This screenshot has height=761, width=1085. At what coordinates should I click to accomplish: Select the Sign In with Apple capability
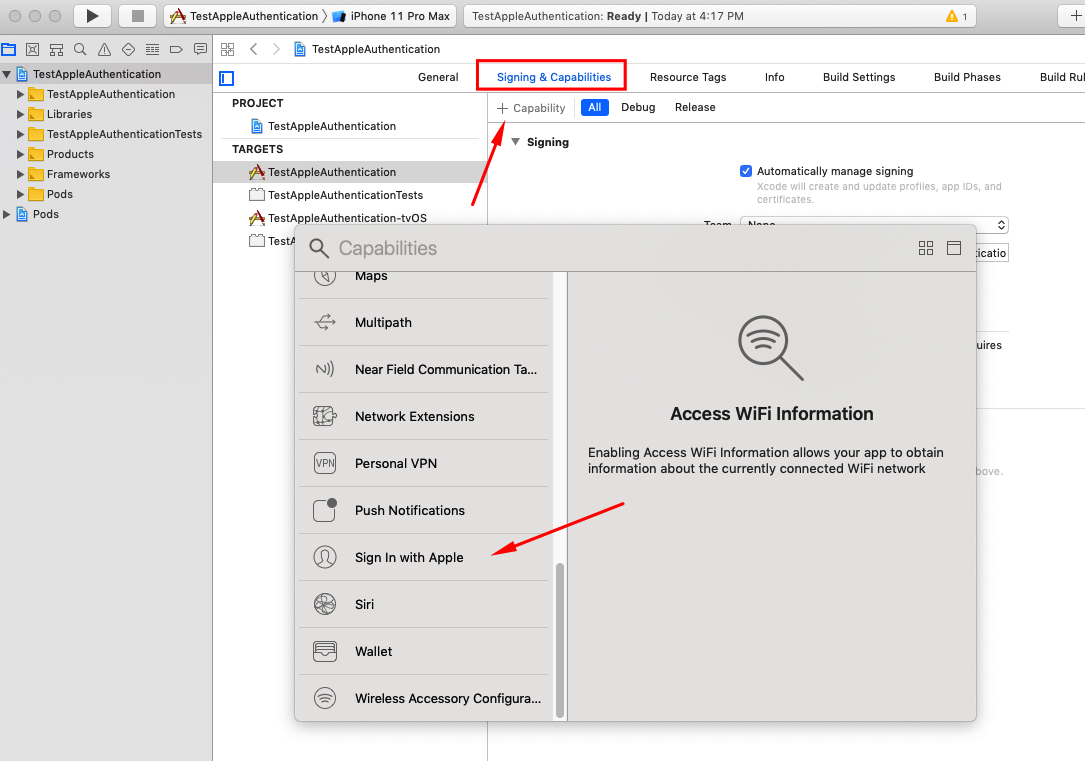click(409, 557)
